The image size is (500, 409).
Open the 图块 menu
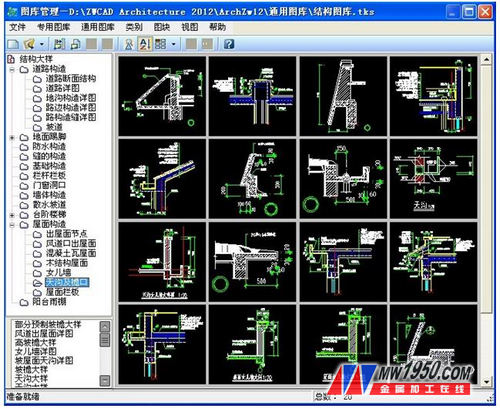(x=162, y=27)
